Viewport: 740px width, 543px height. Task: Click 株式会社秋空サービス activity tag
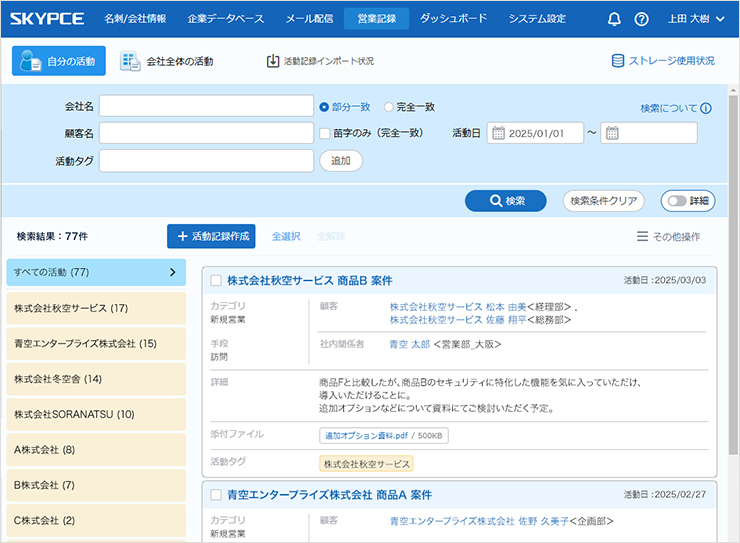point(366,464)
